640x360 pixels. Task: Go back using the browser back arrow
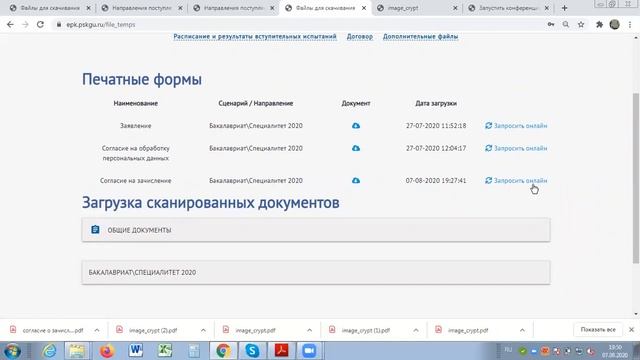click(x=10, y=24)
